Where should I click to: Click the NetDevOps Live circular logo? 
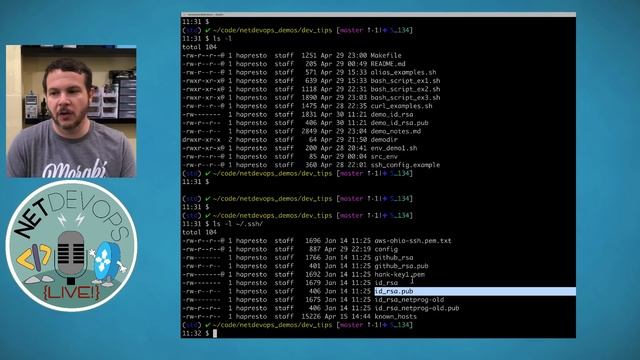pyautogui.click(x=72, y=246)
